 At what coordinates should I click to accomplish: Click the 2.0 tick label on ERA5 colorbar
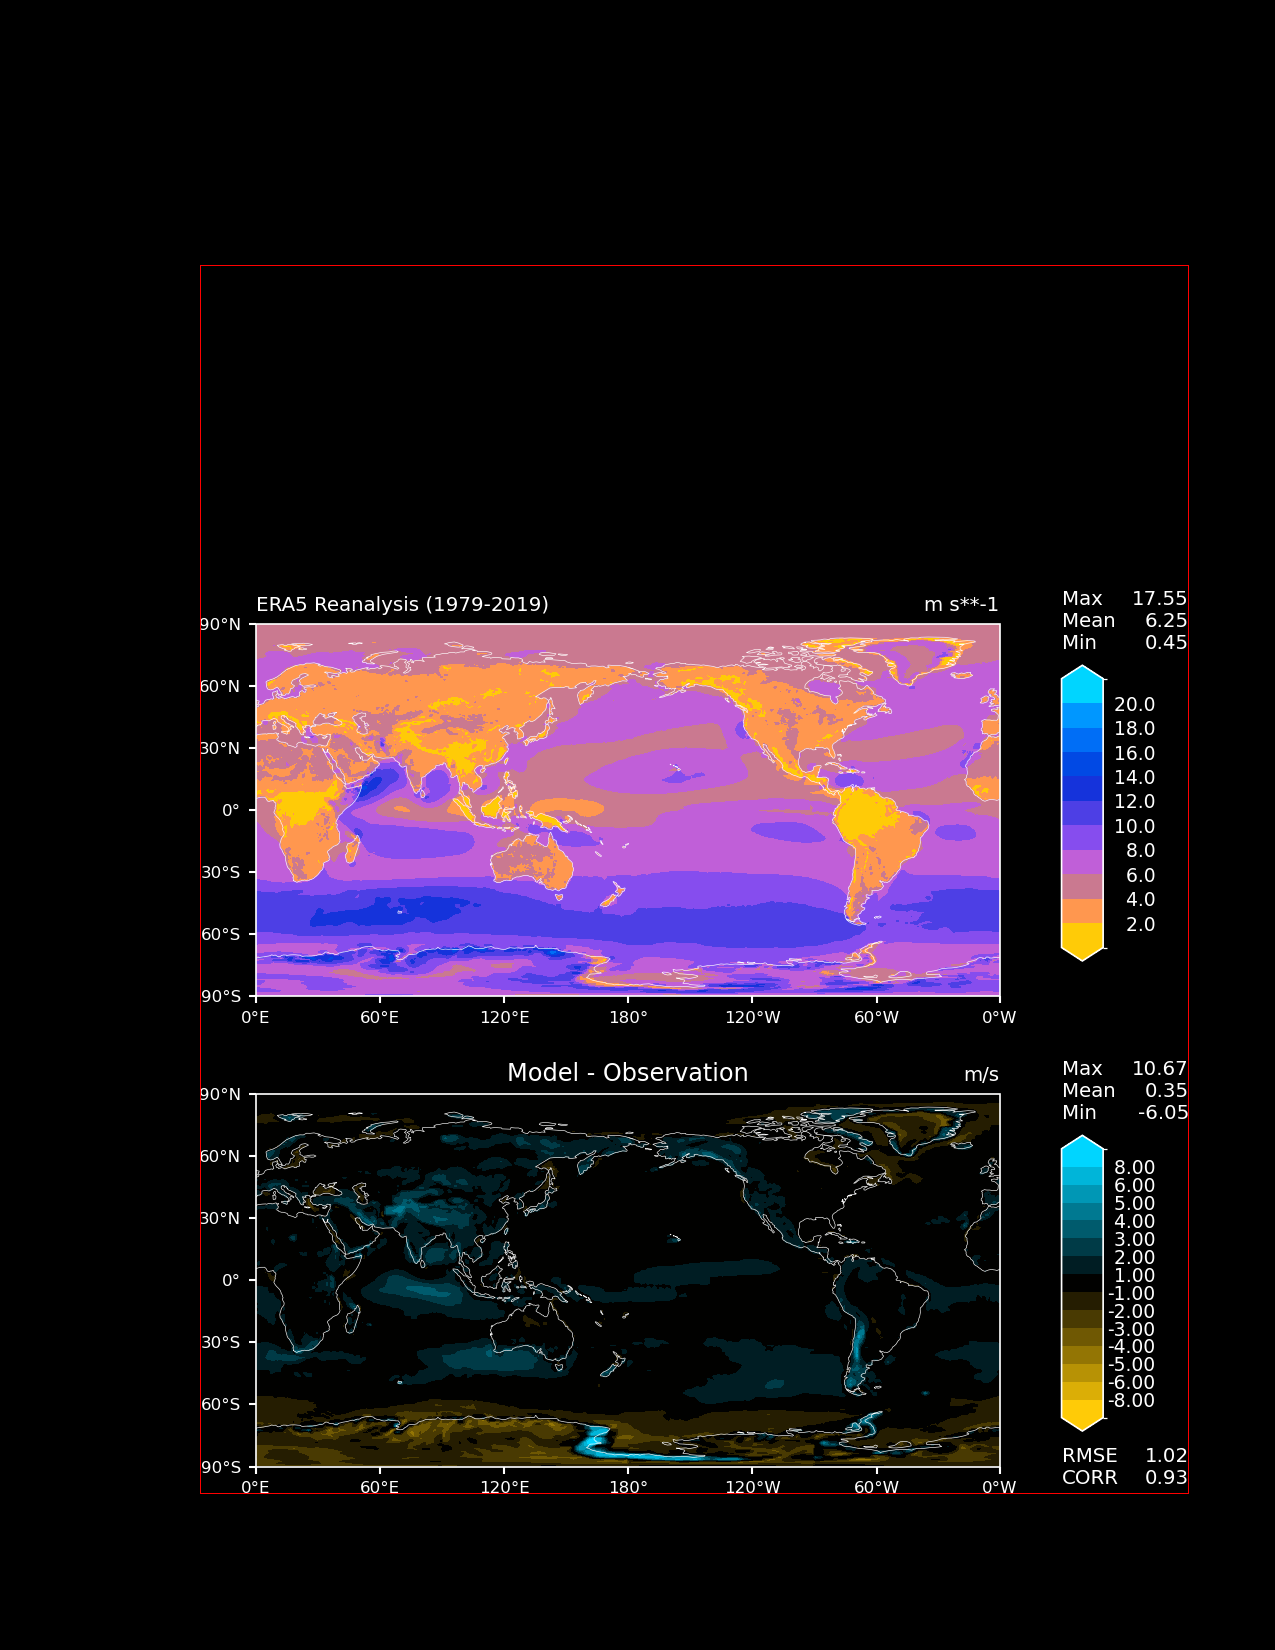coord(1140,925)
